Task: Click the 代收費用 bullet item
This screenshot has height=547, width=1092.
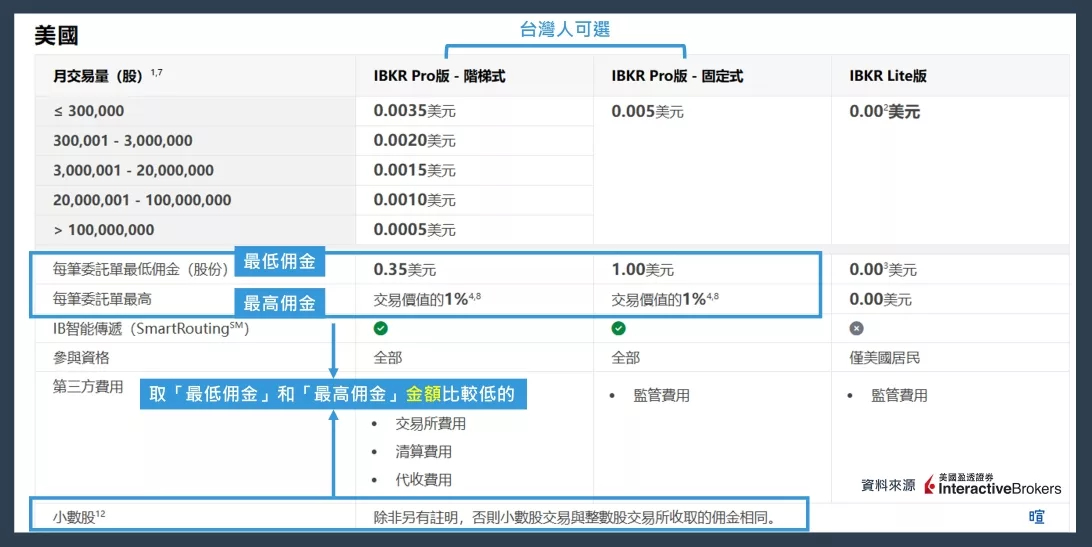Action: (423, 479)
